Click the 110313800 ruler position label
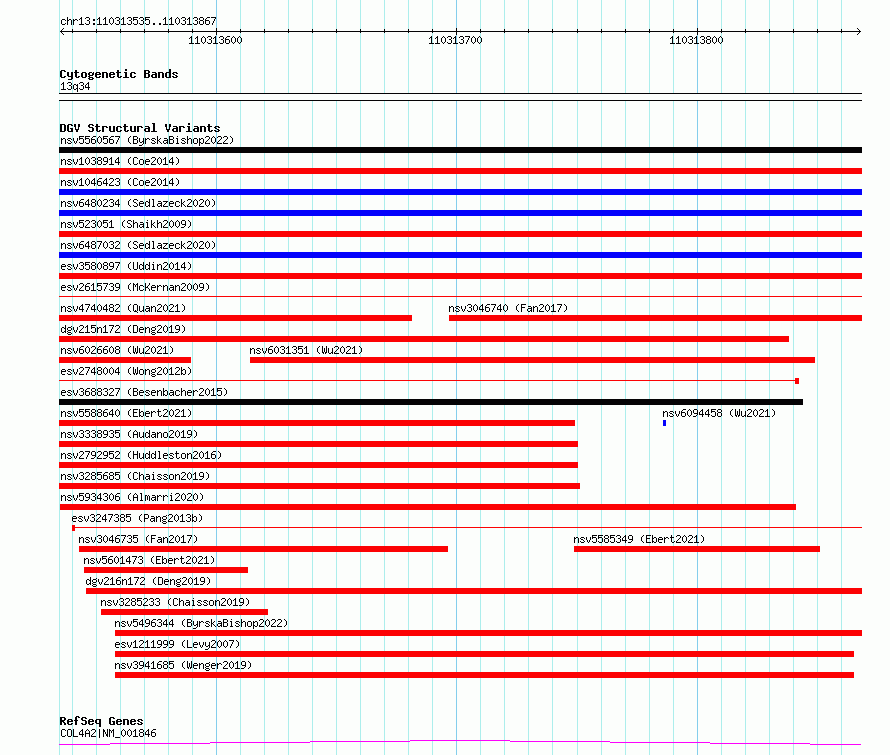This screenshot has width=890, height=755. [x=696, y=40]
